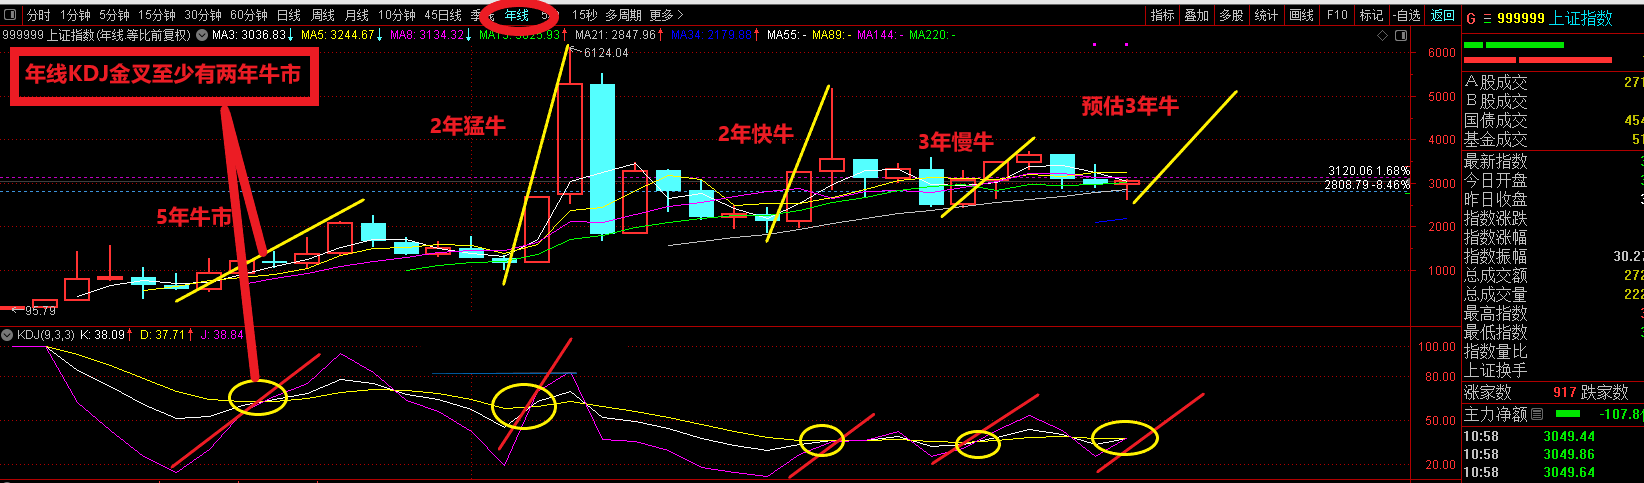Image resolution: width=1644 pixels, height=483 pixels.
Task: Open the list icon beside 999999
Action: pyautogui.click(x=1487, y=18)
